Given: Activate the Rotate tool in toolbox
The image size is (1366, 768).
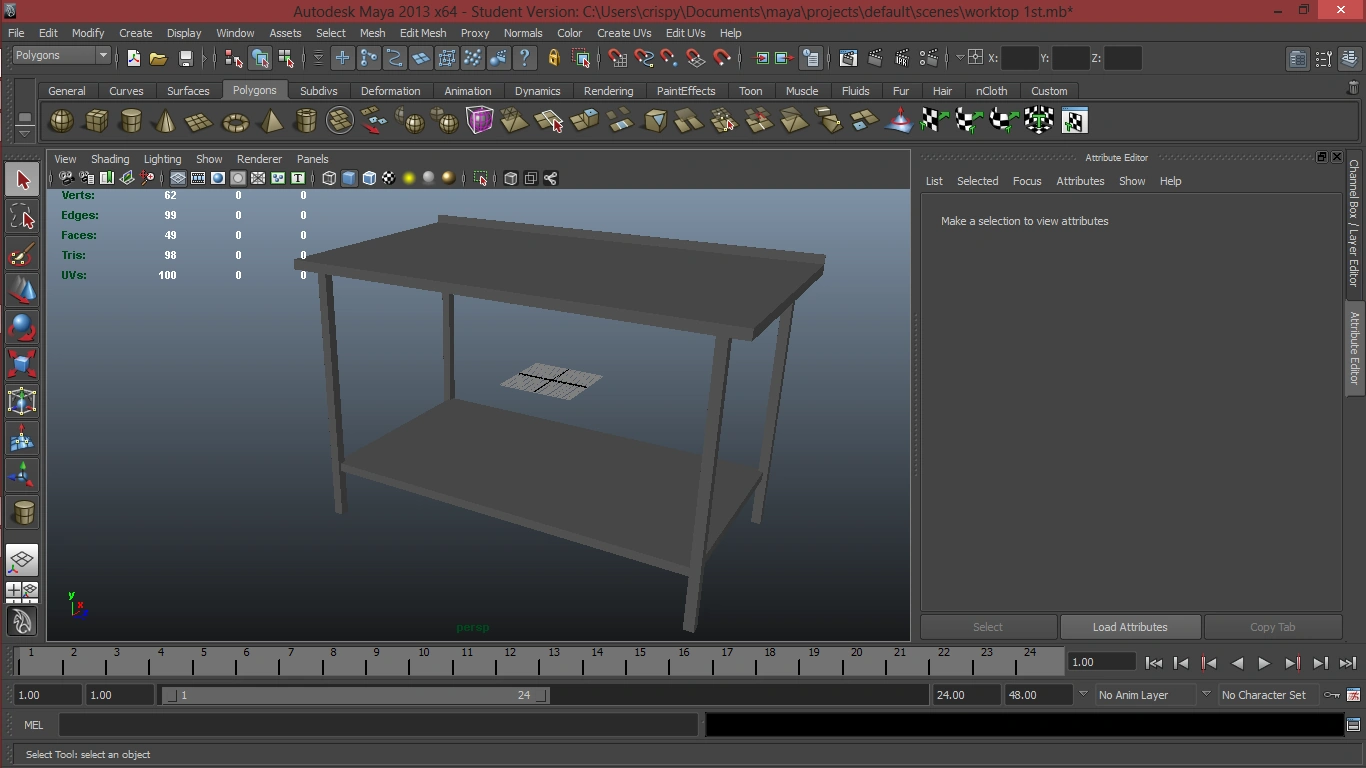Looking at the screenshot, I should (x=22, y=327).
